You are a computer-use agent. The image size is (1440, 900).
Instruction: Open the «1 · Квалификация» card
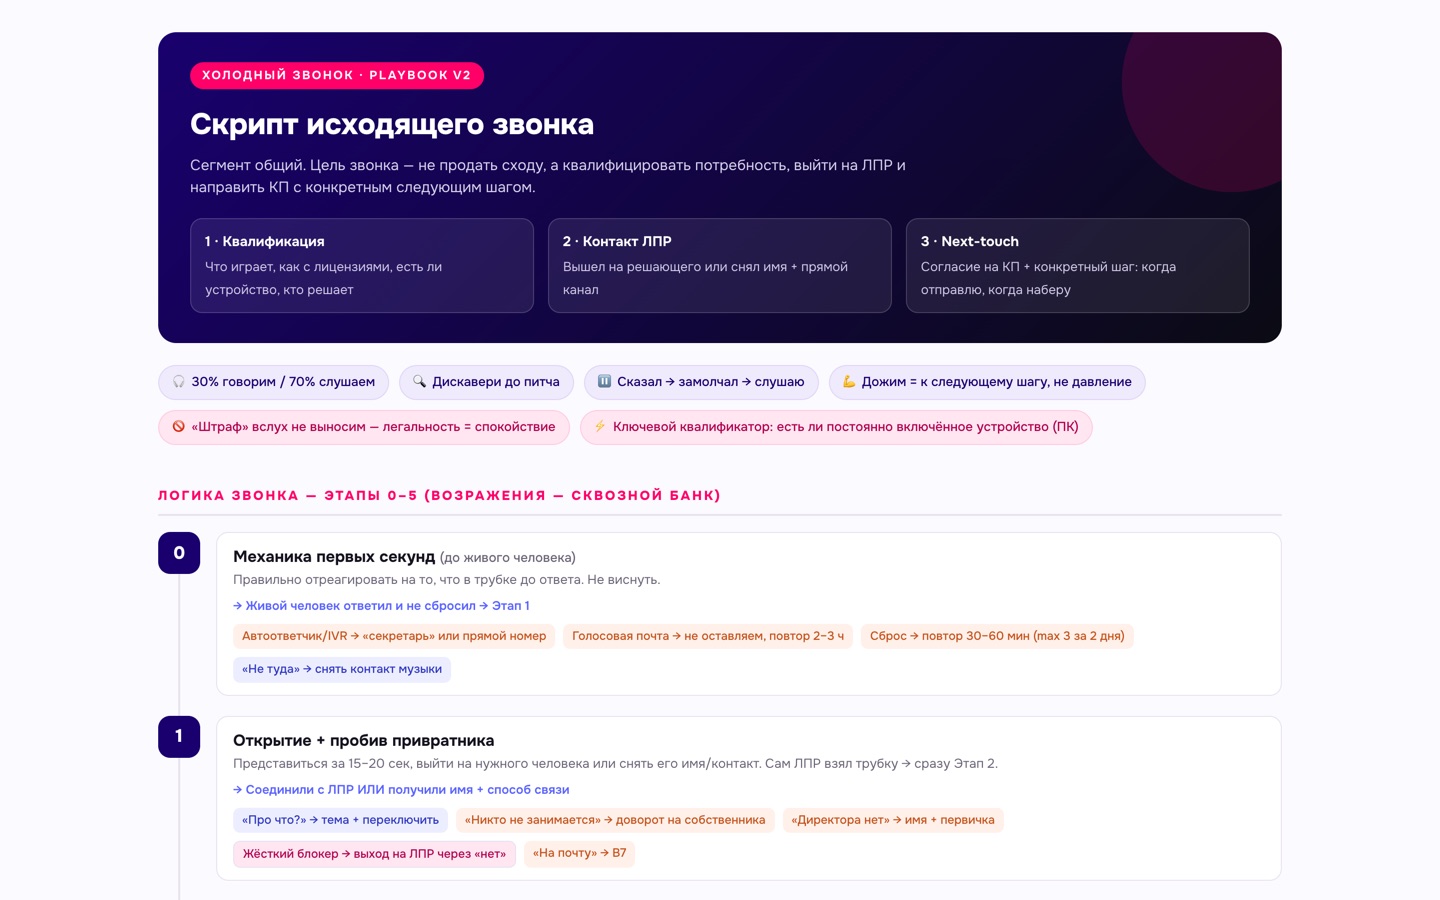pos(362,266)
